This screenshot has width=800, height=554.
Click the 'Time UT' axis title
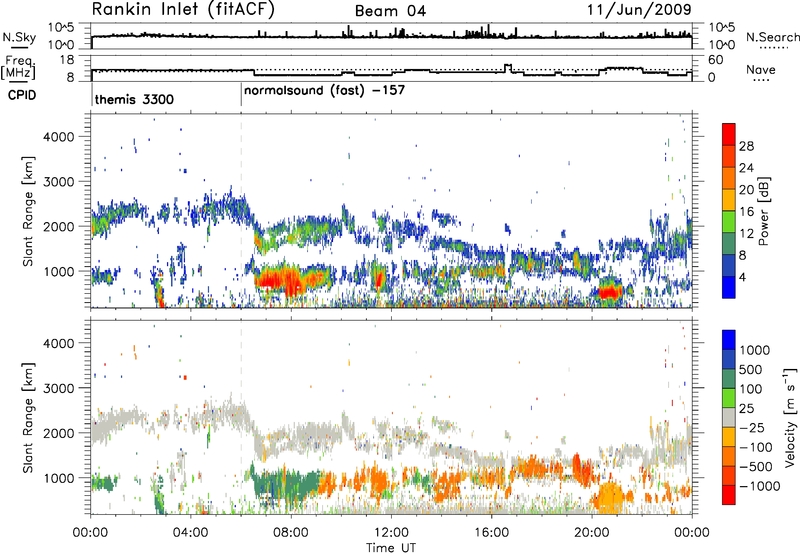[x=391, y=548]
